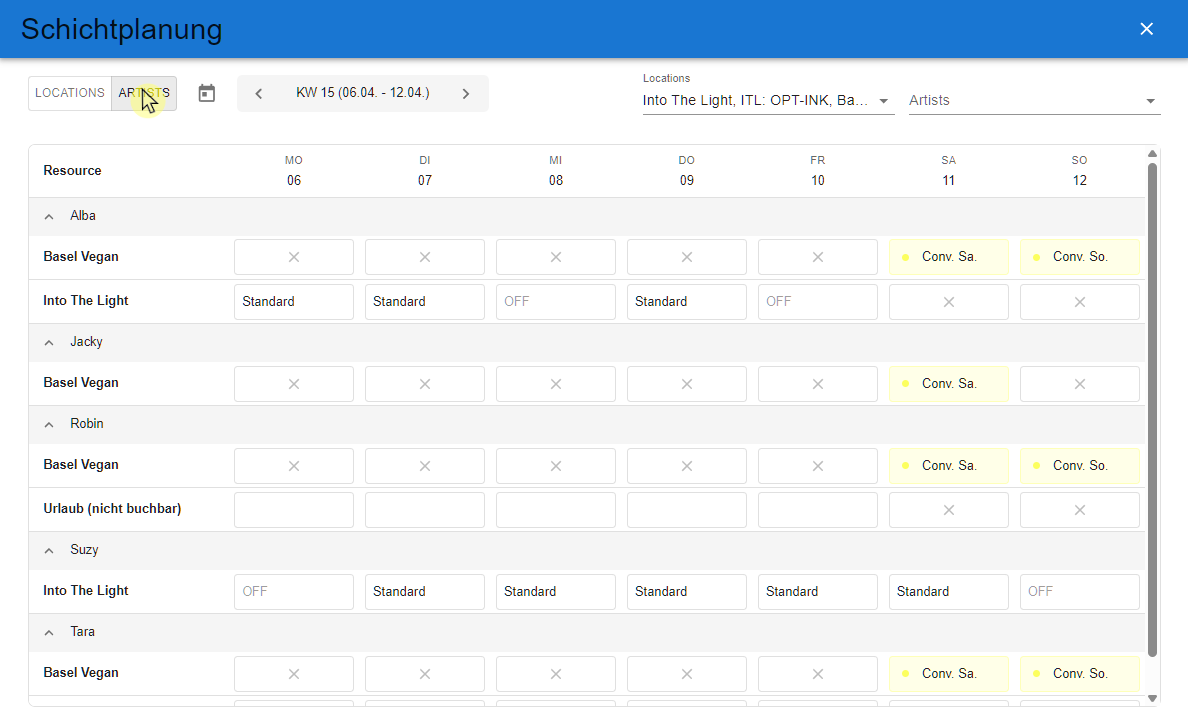Viewport: 1188px width, 717px height.
Task: Click Robin Basel Vegan Monday X cell
Action: click(x=294, y=465)
